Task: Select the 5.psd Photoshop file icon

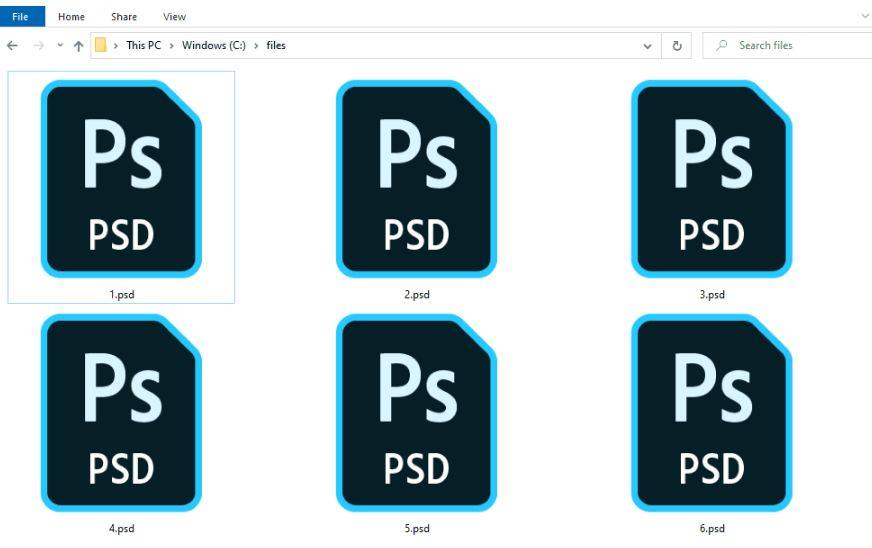Action: (x=417, y=413)
